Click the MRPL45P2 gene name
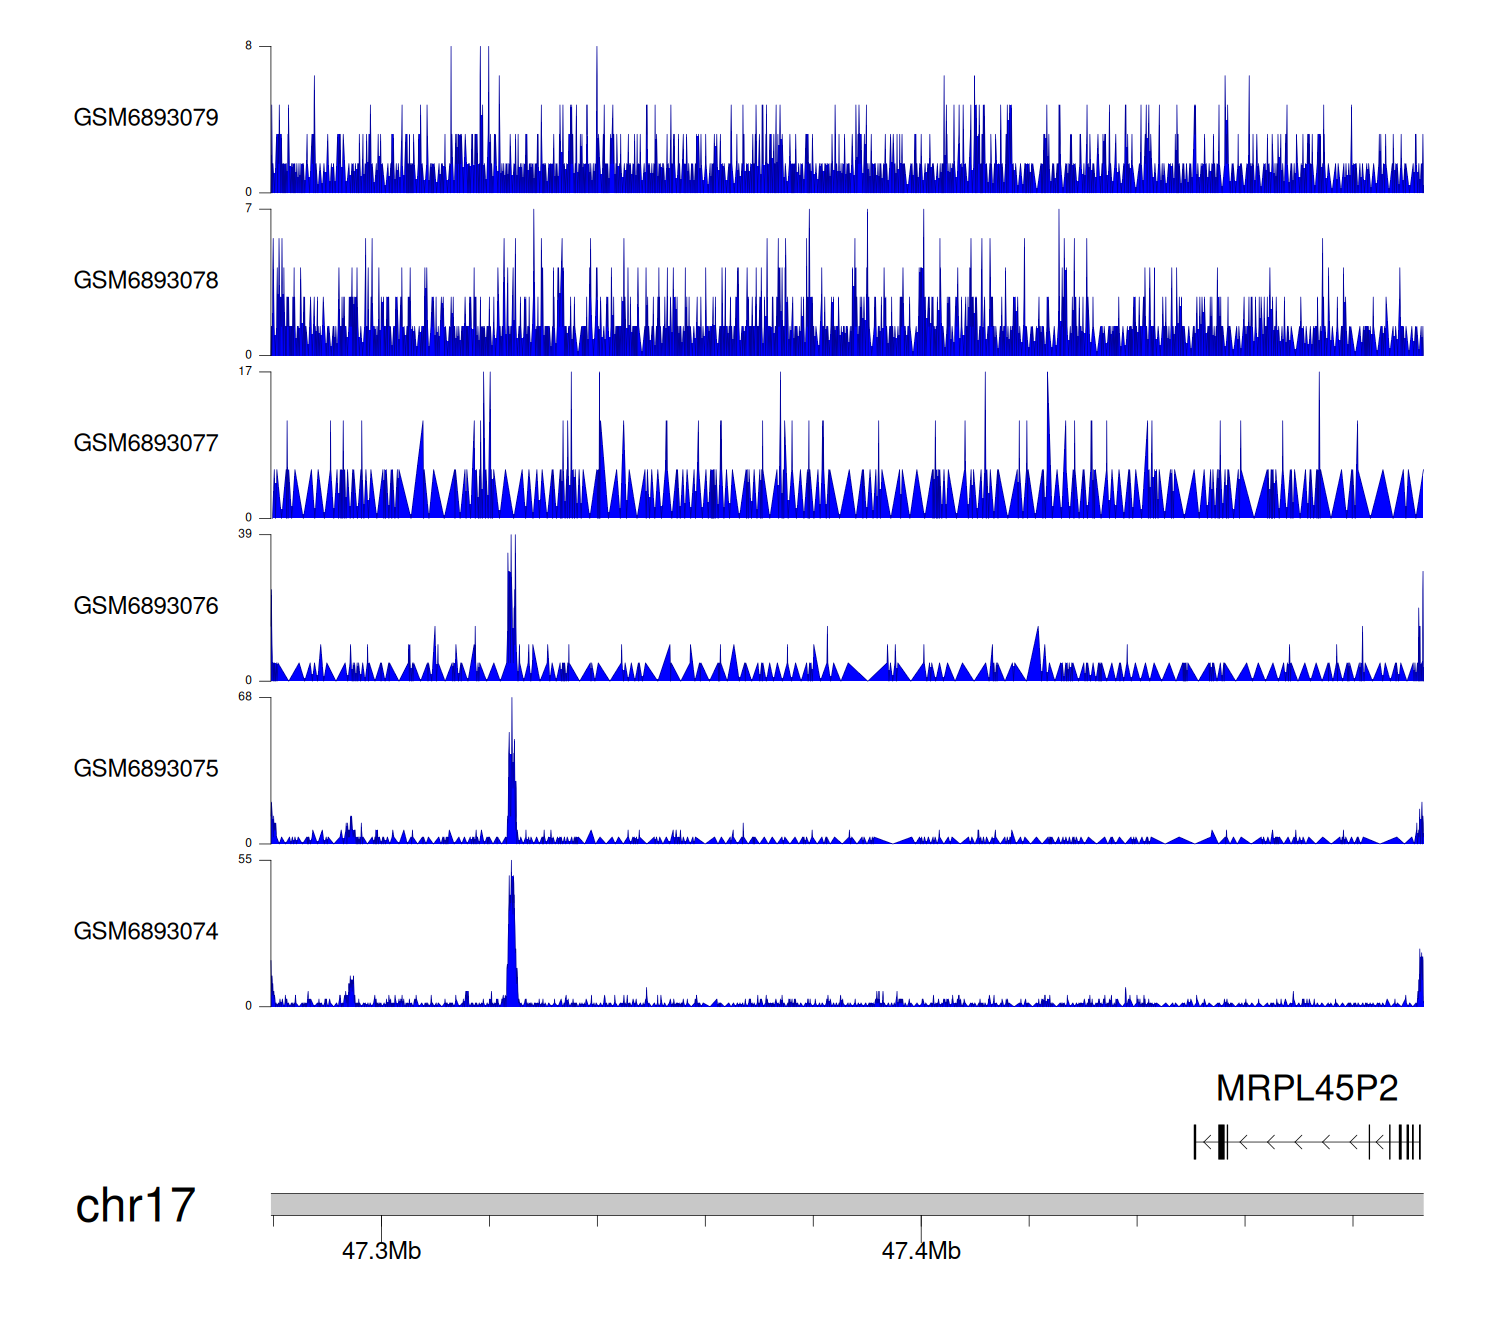Image resolution: width=1500 pixels, height=1320 pixels. point(1306,1089)
